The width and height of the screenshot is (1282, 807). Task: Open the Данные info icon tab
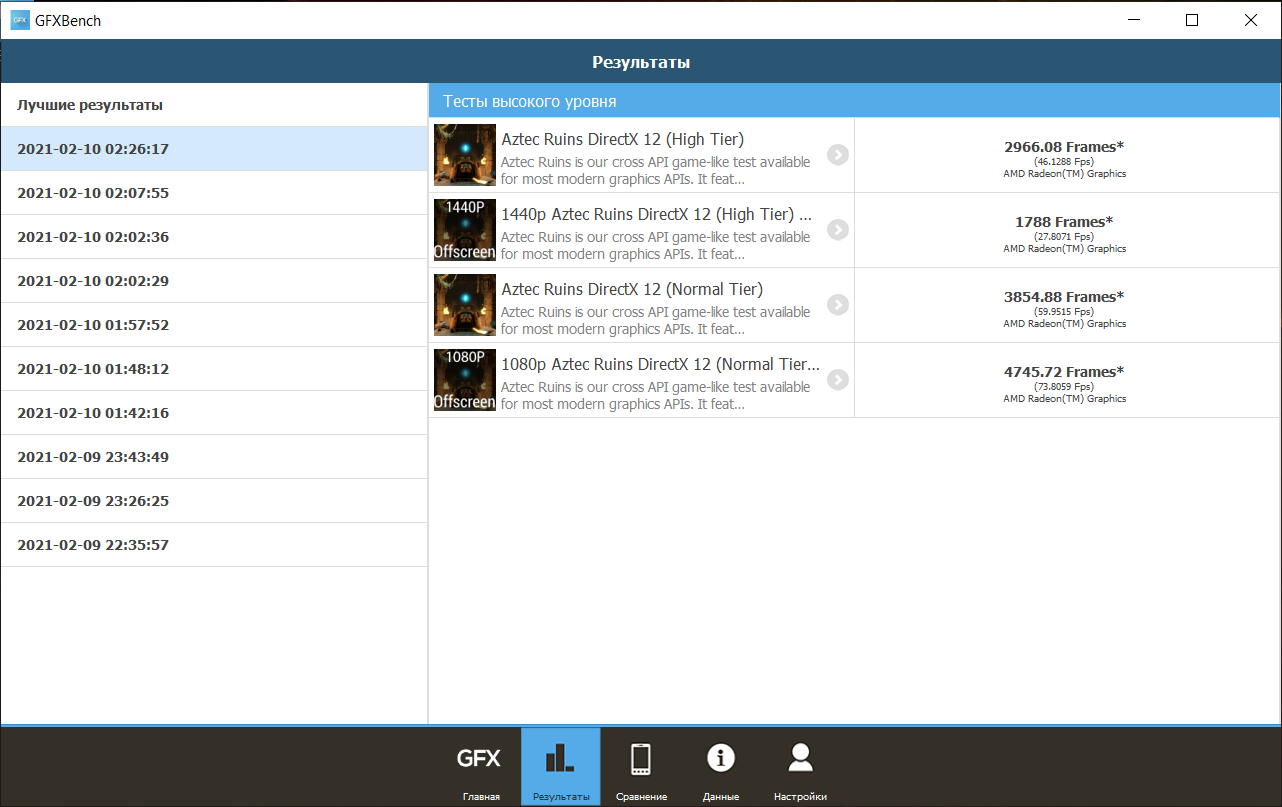point(720,767)
